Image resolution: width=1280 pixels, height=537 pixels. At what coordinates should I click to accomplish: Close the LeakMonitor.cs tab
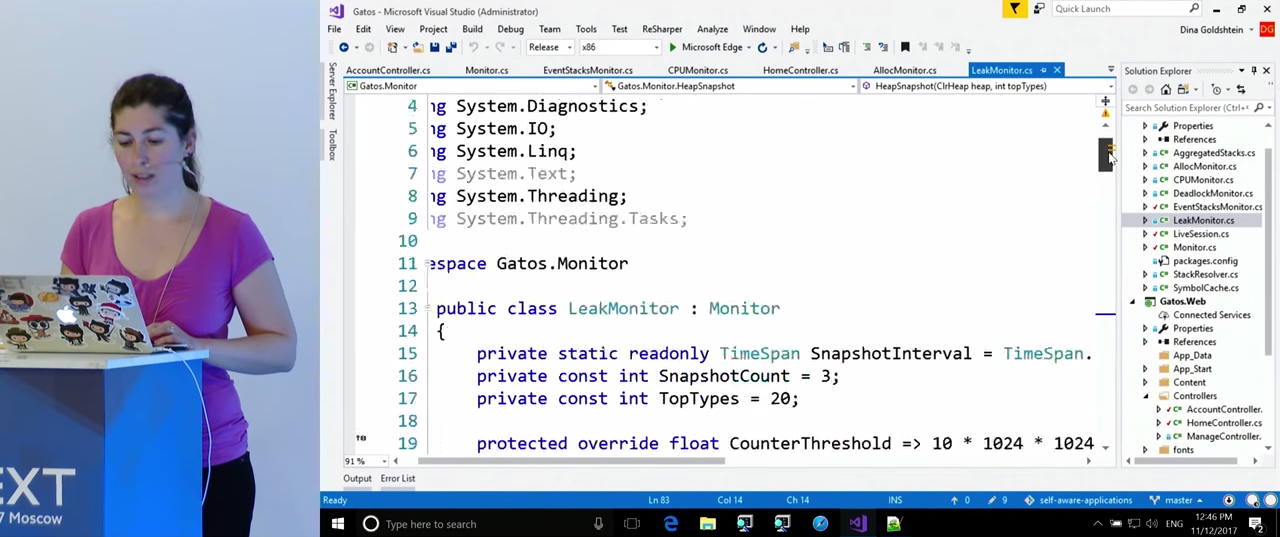(1057, 70)
